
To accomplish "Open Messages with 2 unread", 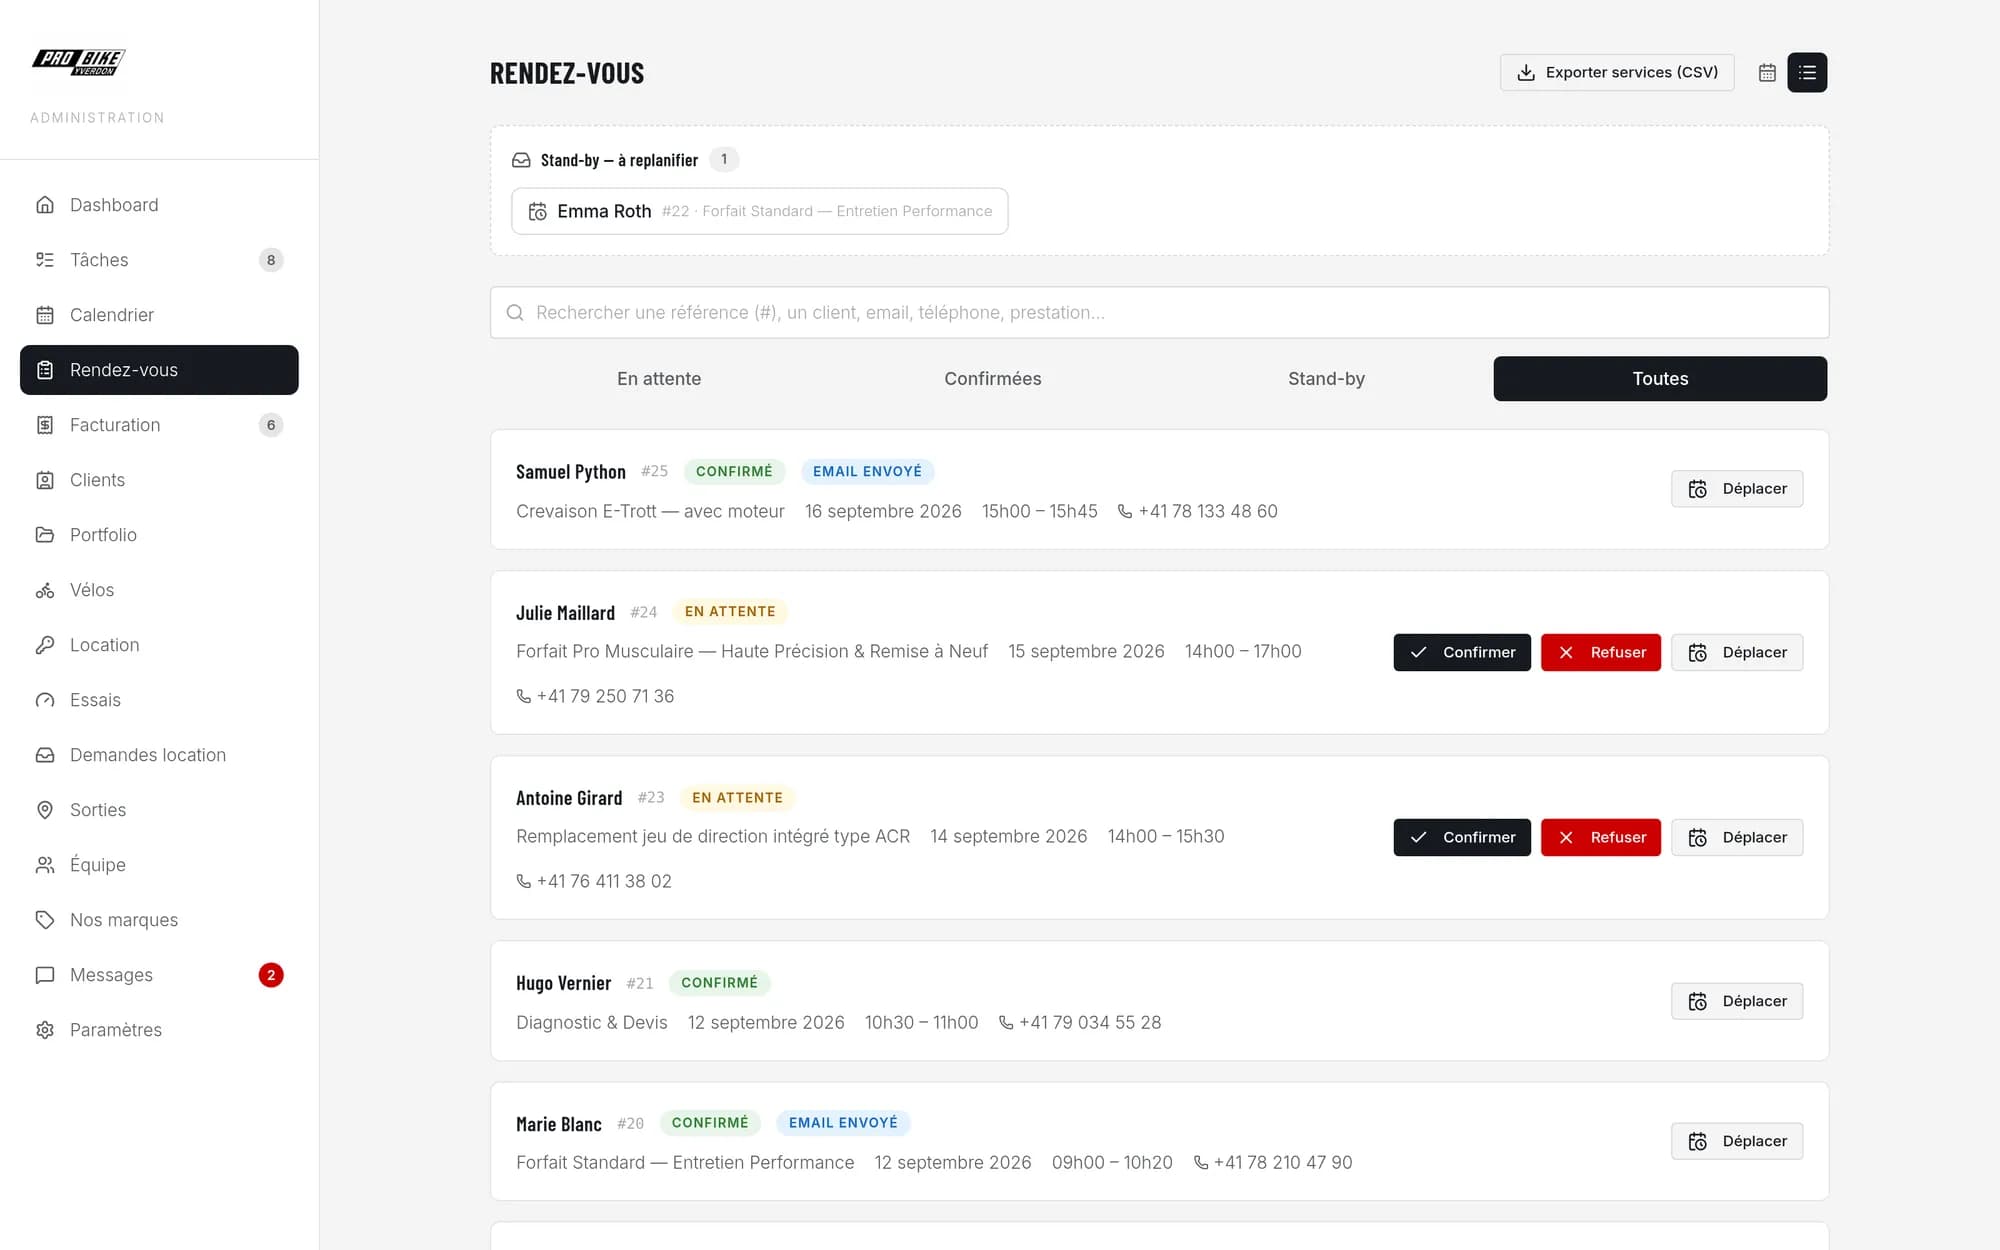I will pos(159,975).
